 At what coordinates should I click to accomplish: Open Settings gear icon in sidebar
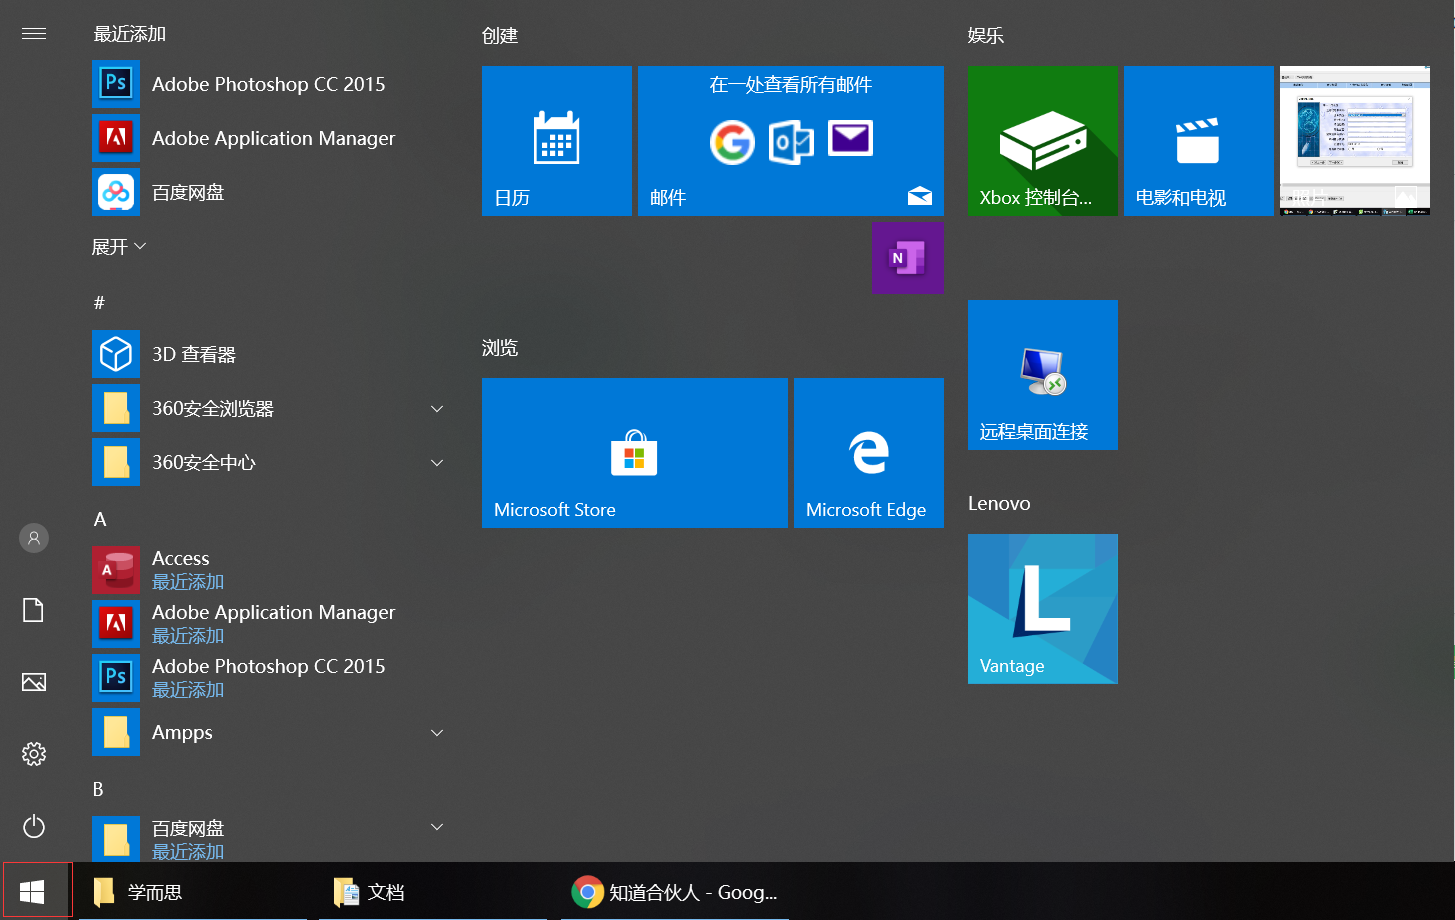coord(34,754)
